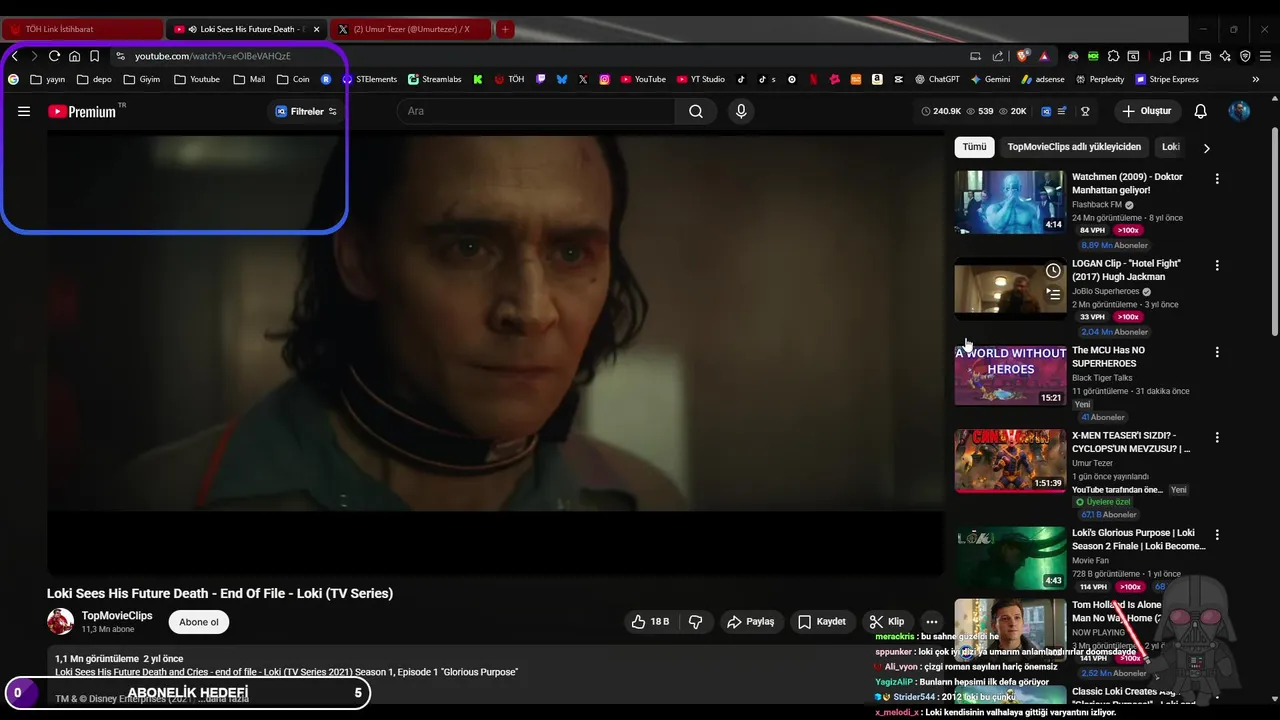This screenshot has width=1280, height=720.
Task: Open options for Loki's Glorious Purpose video
Action: click(1217, 535)
